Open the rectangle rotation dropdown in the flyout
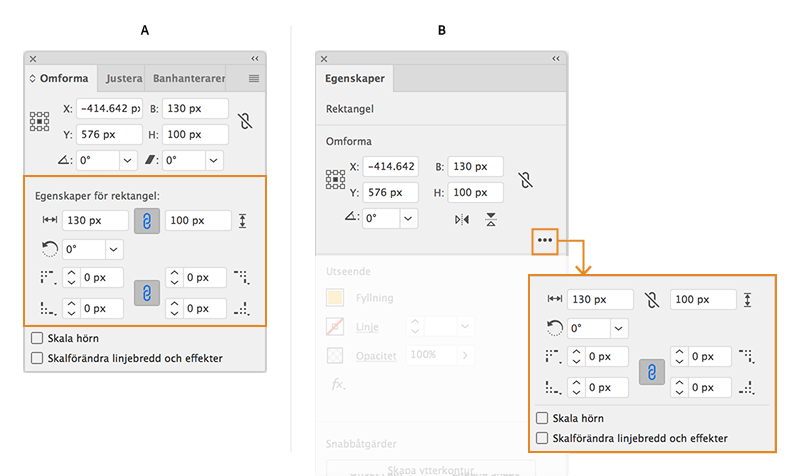Screen dimensions: 800x476 [620, 328]
